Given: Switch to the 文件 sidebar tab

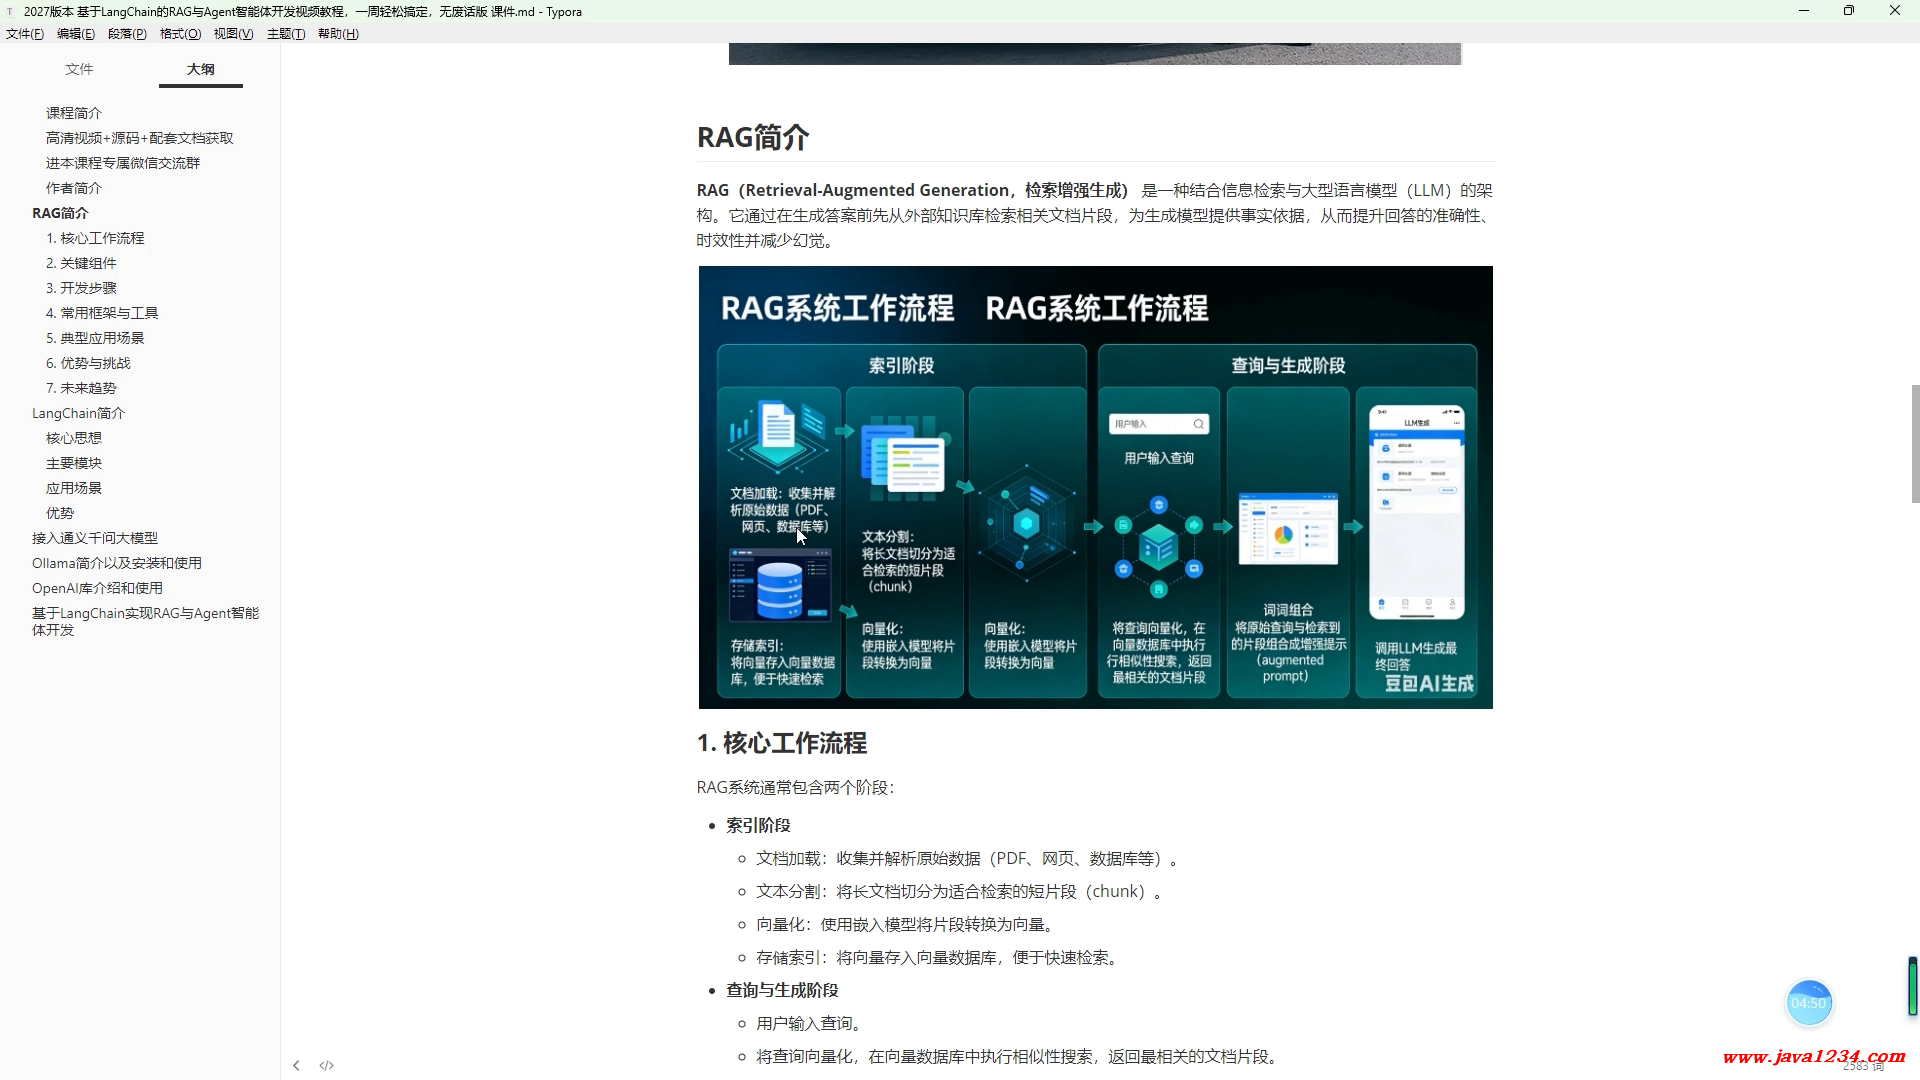Looking at the screenshot, I should (x=79, y=69).
